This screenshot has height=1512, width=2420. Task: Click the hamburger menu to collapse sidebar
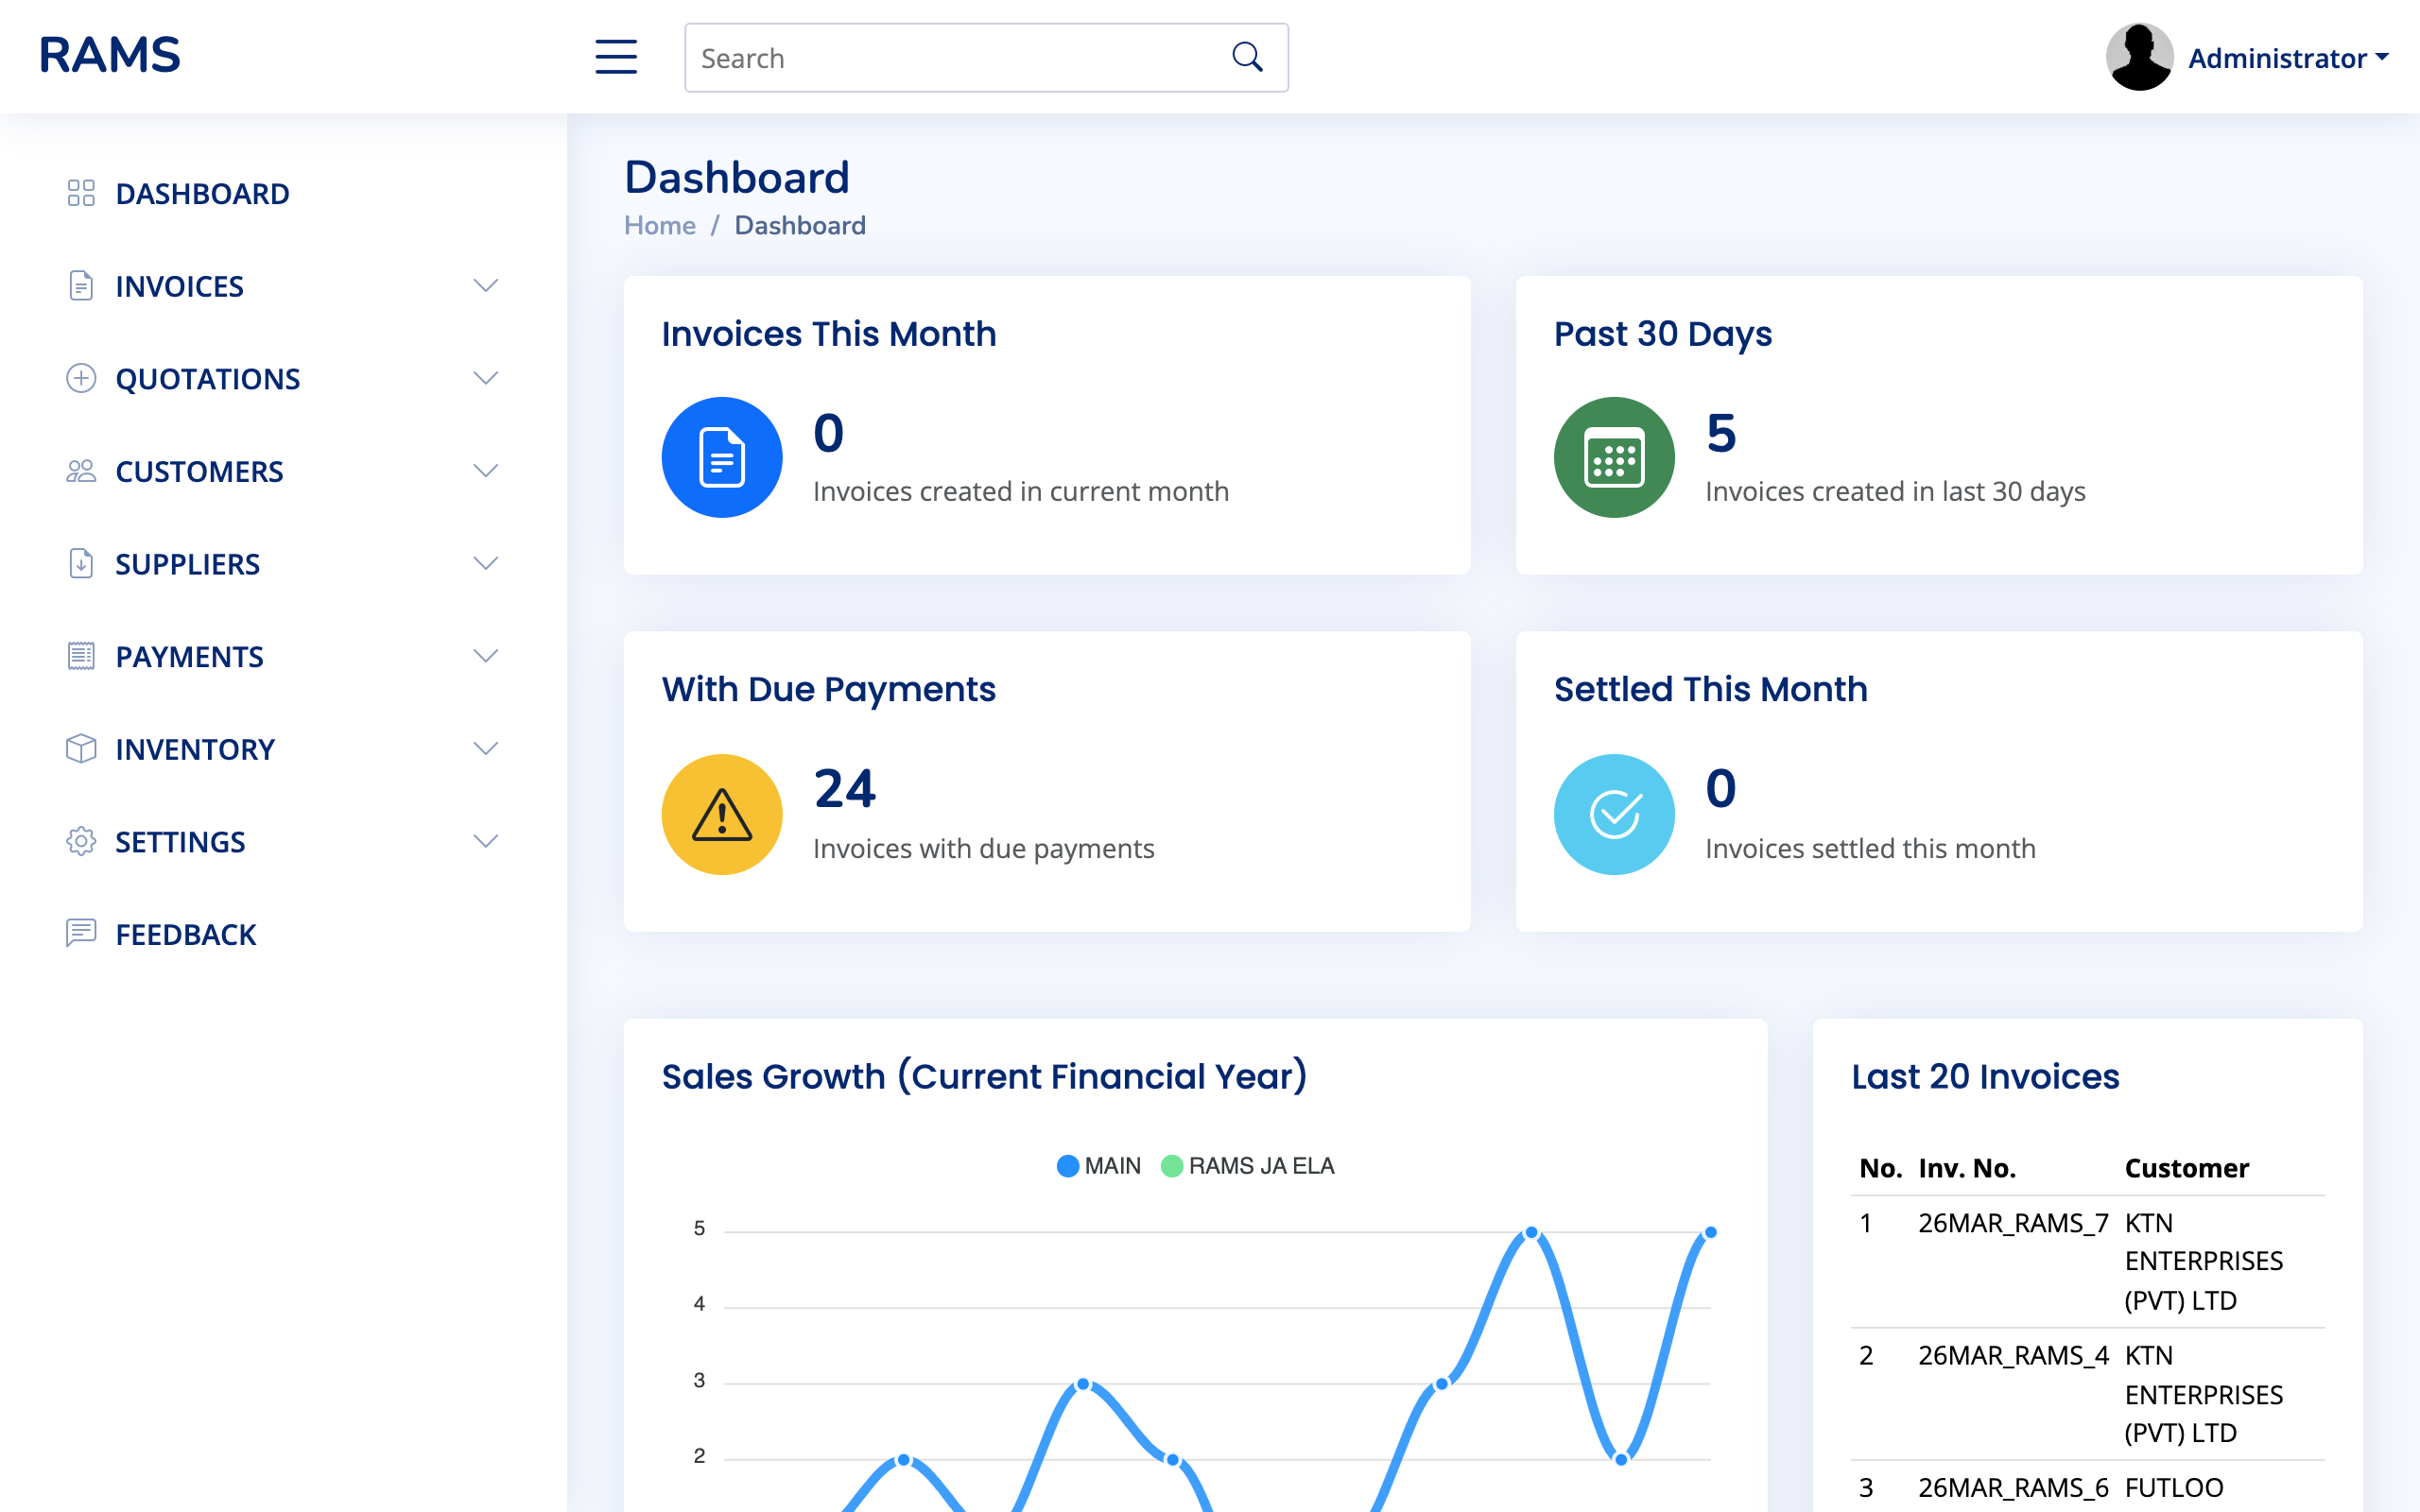click(x=615, y=57)
